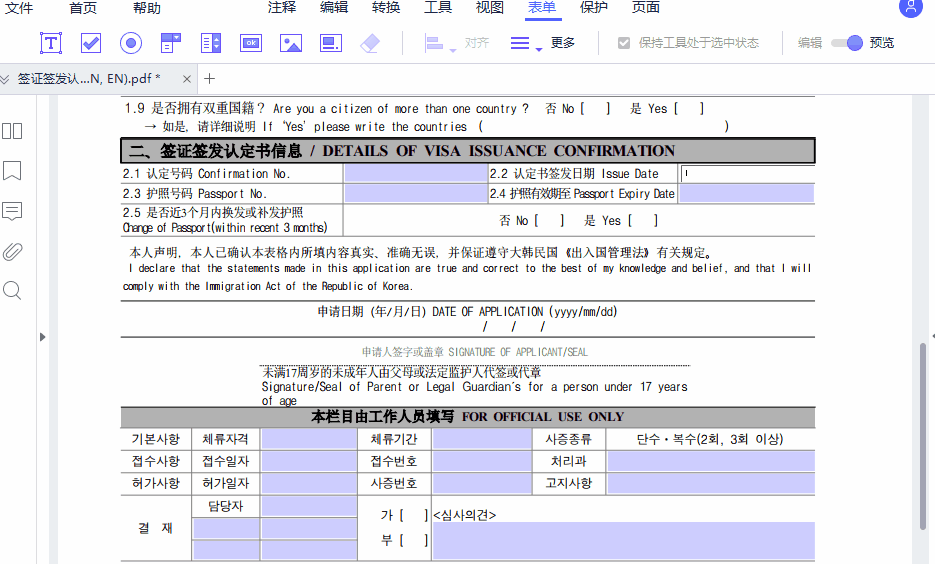Screen dimensions: 935x564
Task: Select the signature field form tool
Action: 330,43
